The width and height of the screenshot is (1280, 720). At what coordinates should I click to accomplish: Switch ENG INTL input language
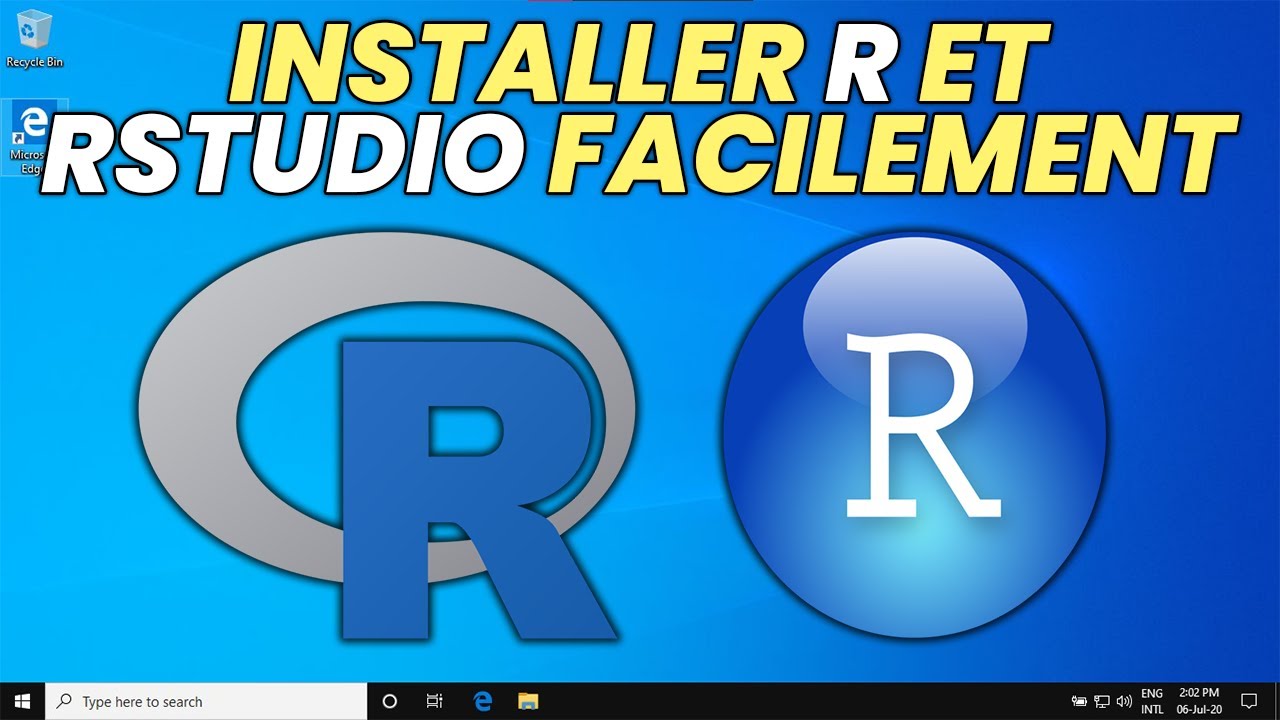pos(1152,701)
